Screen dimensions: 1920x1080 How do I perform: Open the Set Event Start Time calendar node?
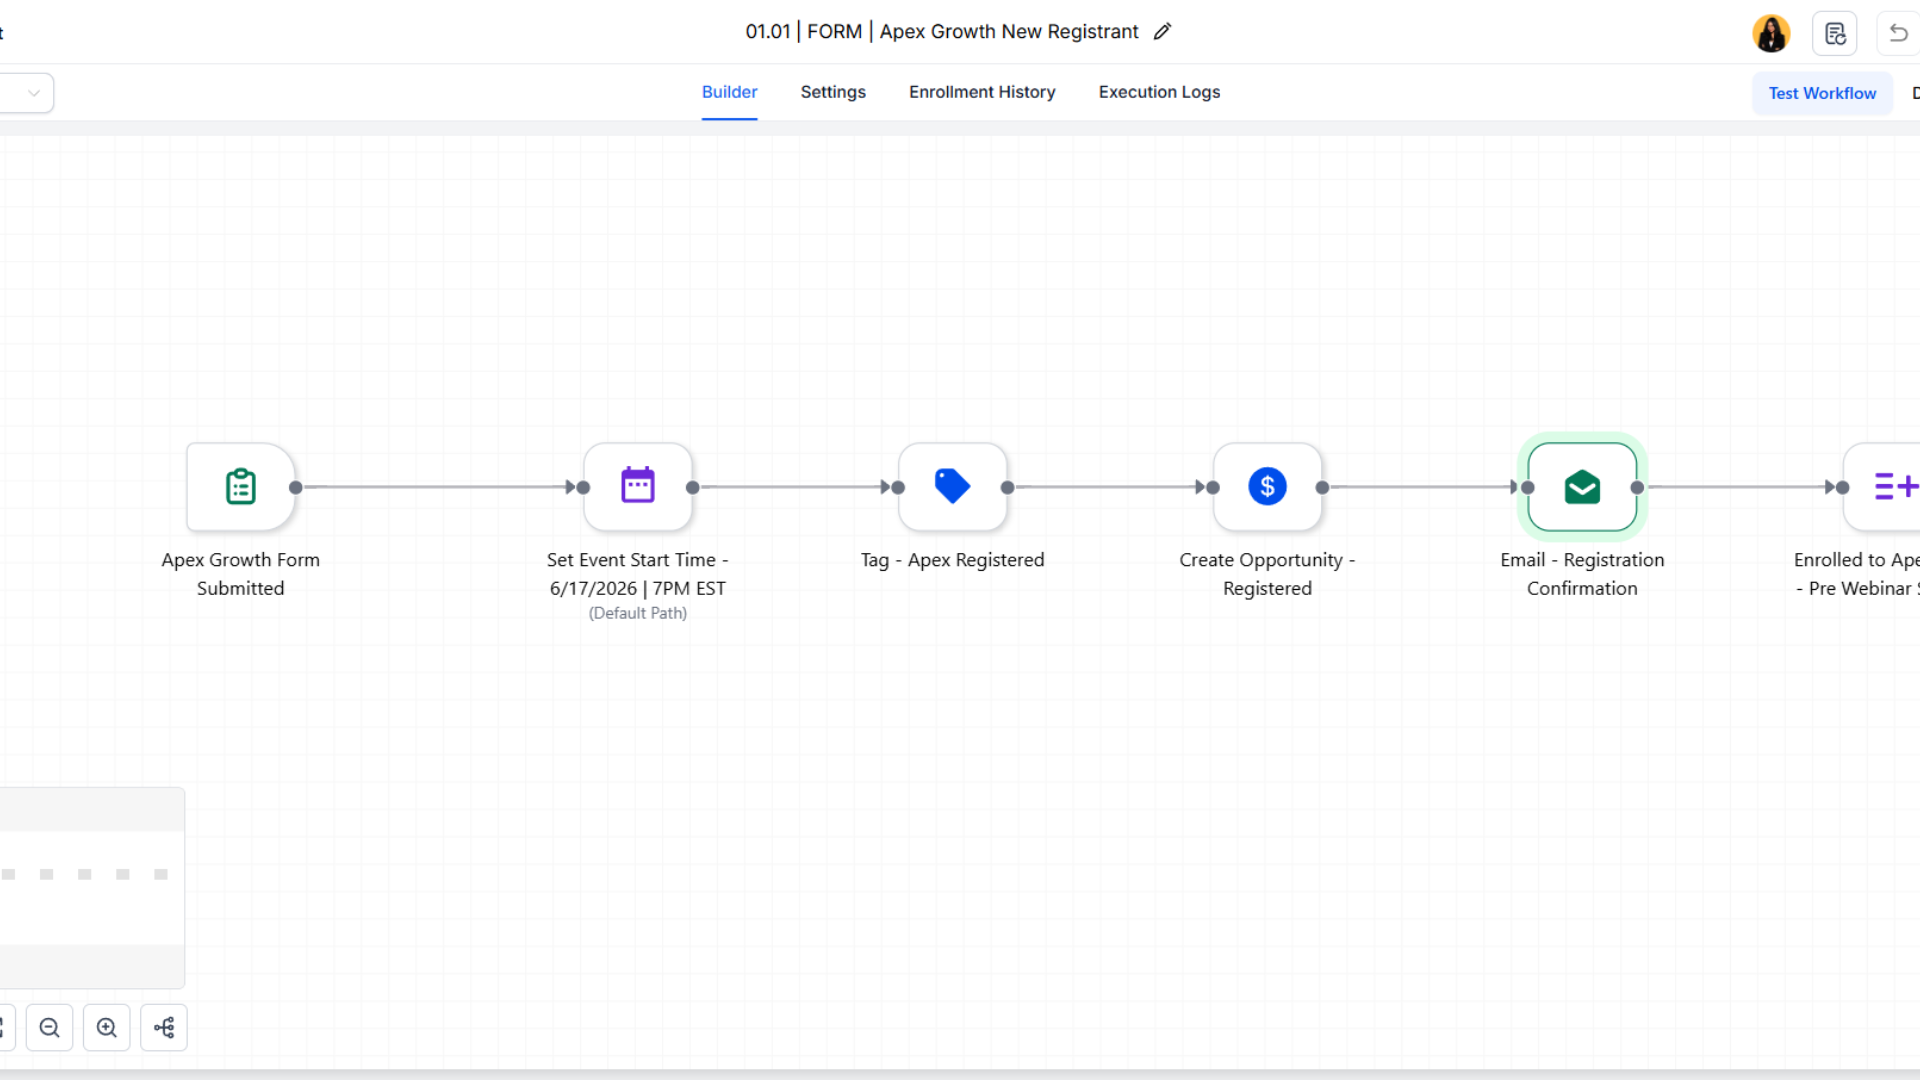pyautogui.click(x=638, y=487)
